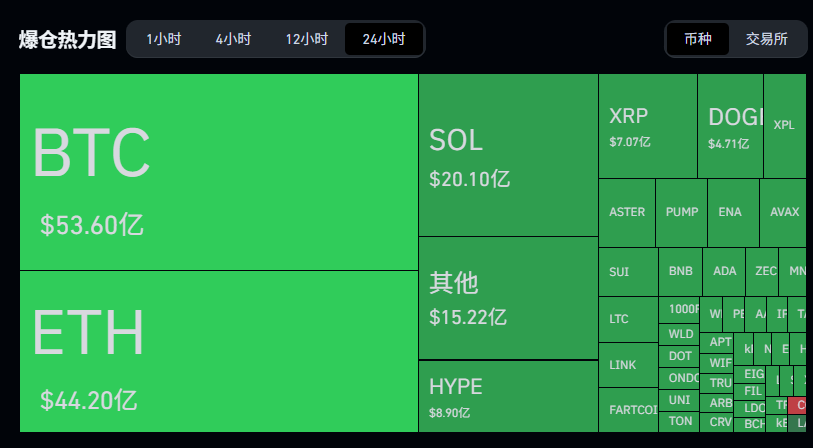Viewport: 813px width, 448px height.
Task: Select the PUMP heatmap tile
Action: point(681,213)
